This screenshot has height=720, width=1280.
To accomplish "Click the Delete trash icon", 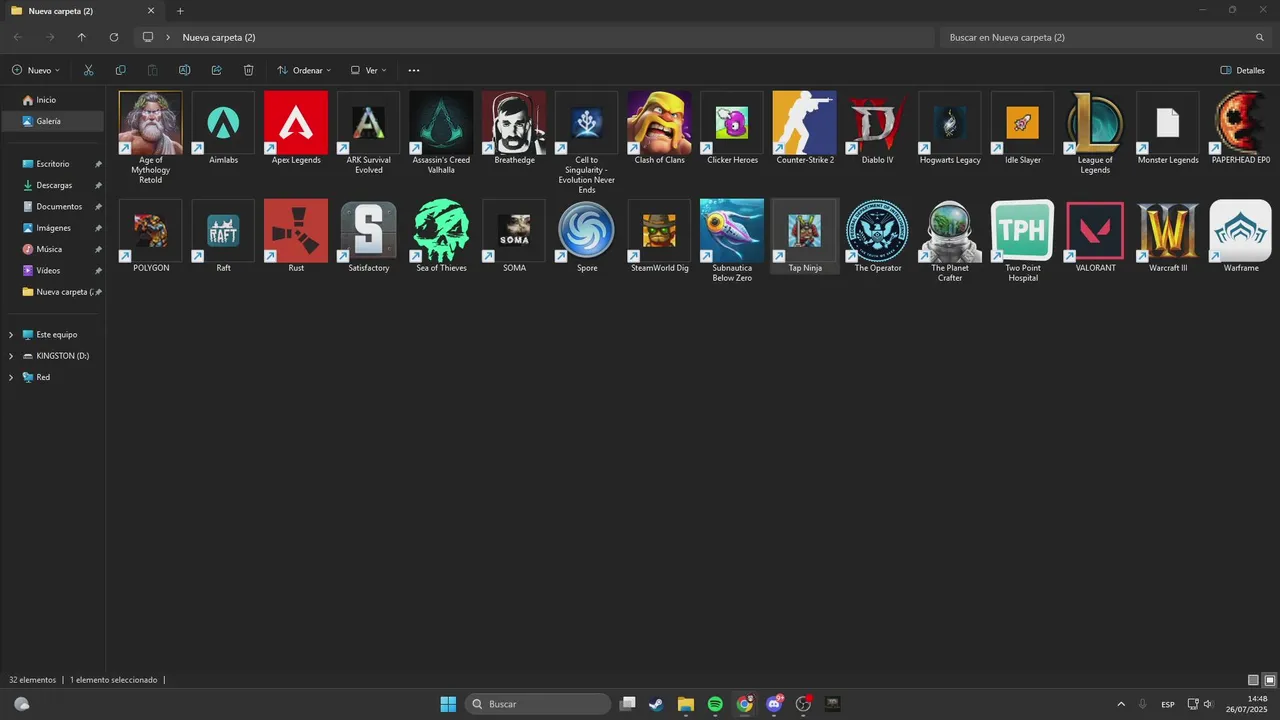I will point(248,70).
